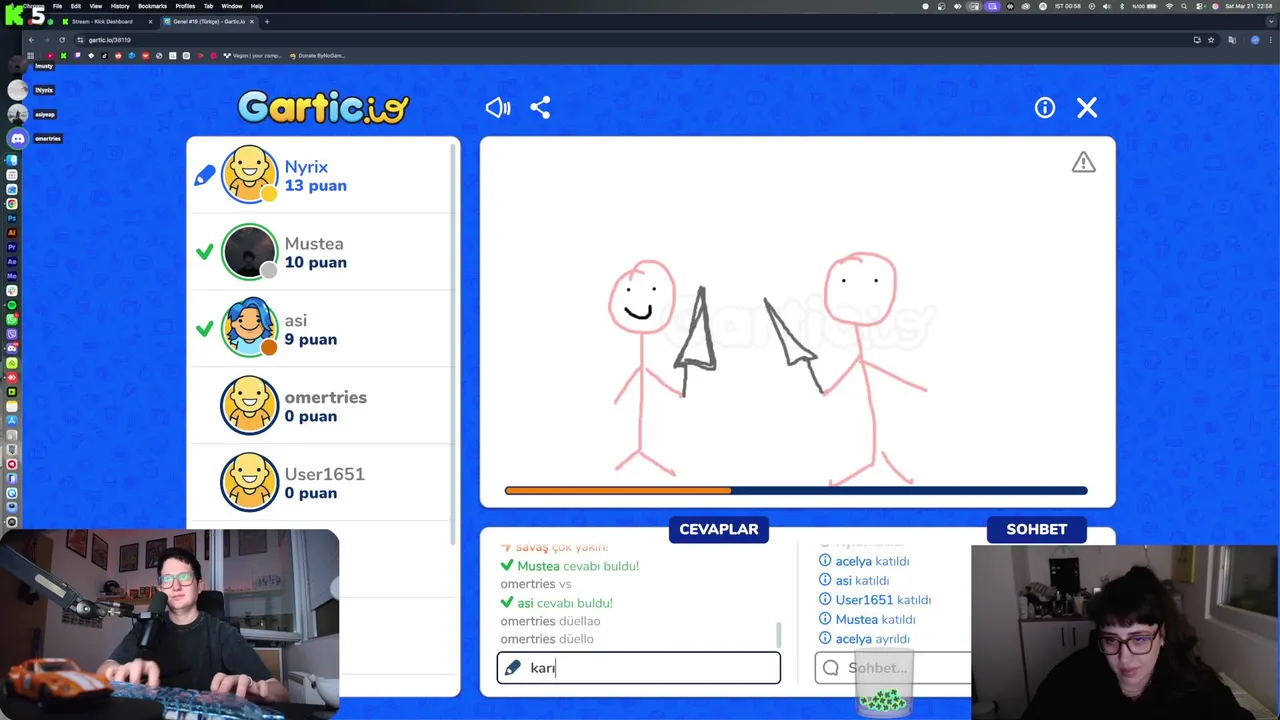Image resolution: width=1280 pixels, height=720 pixels.
Task: Open Premiere Pro from the dock
Action: tap(12, 247)
